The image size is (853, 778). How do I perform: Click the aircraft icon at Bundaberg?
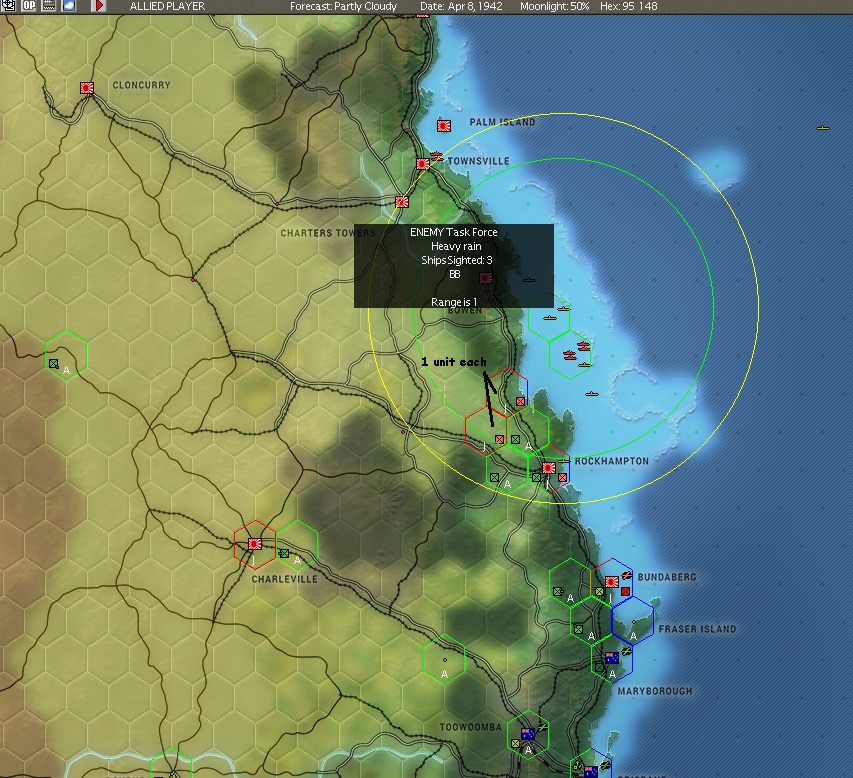click(x=627, y=576)
